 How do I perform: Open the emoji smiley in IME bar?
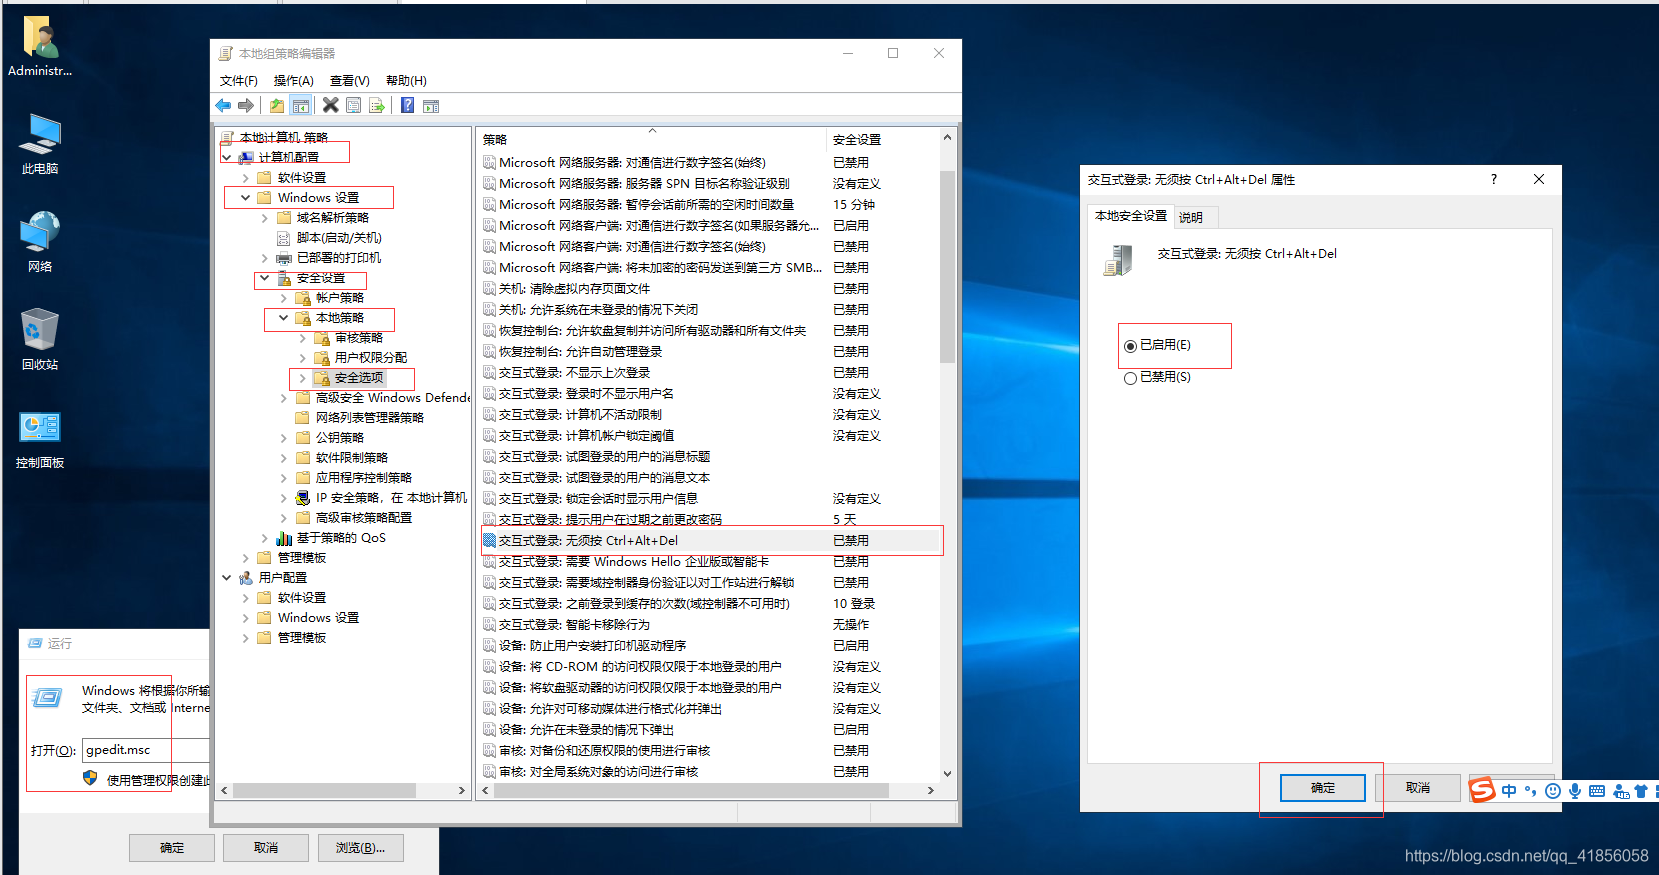[1553, 791]
